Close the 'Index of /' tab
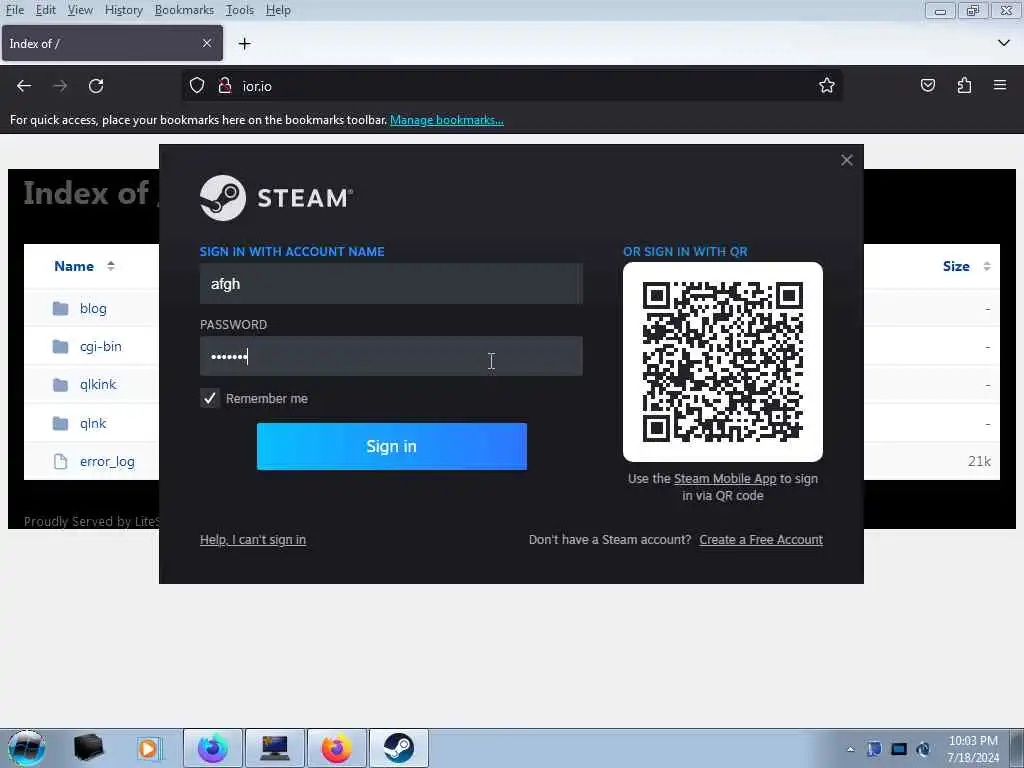The width and height of the screenshot is (1024, 768). pos(207,43)
